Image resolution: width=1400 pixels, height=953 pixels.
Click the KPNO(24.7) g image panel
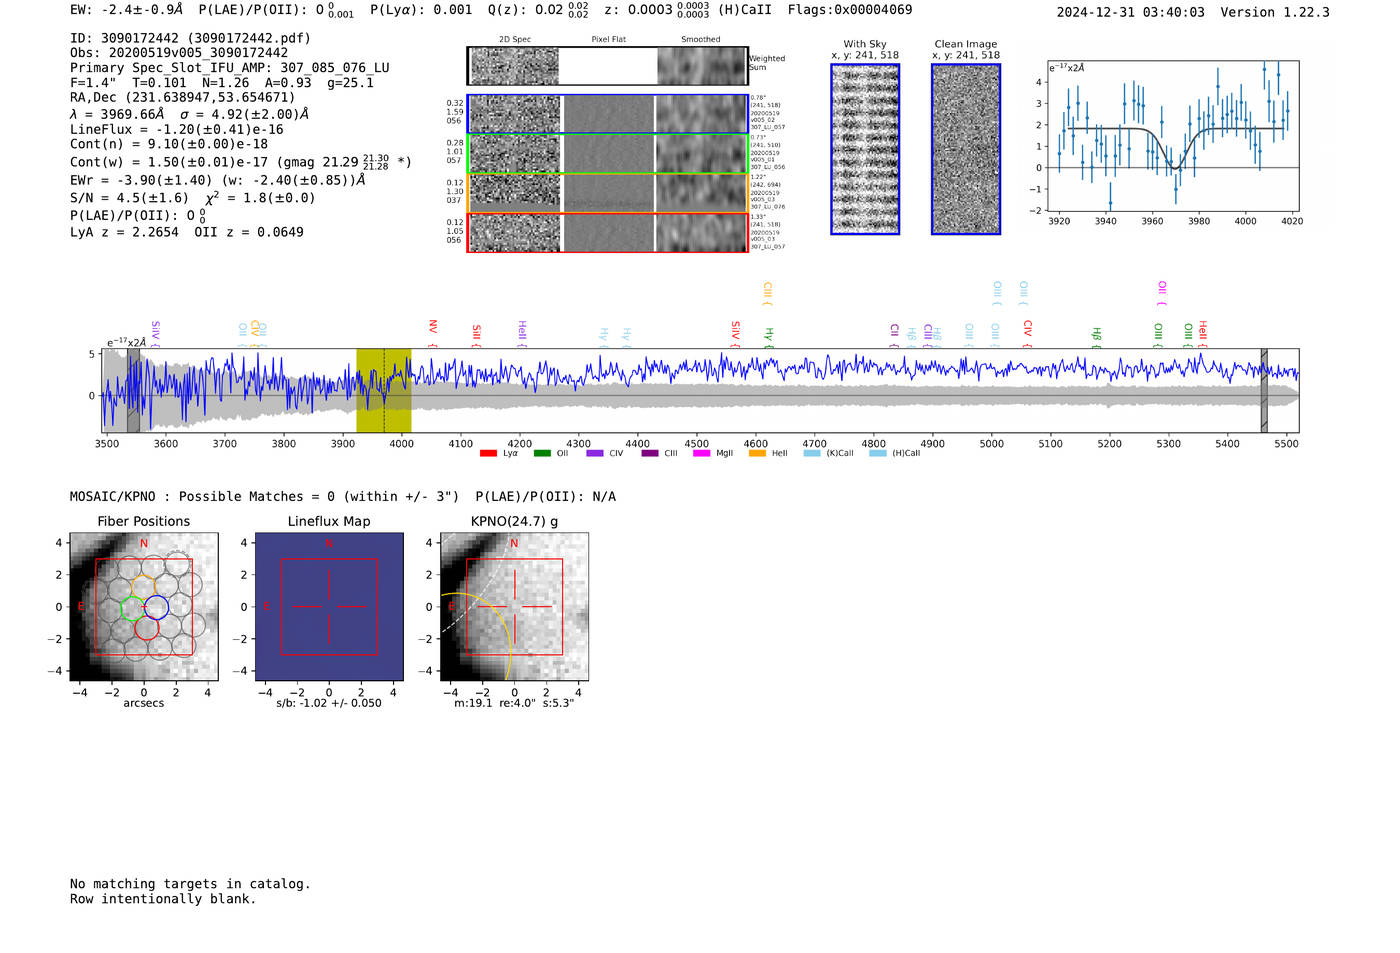(x=514, y=607)
